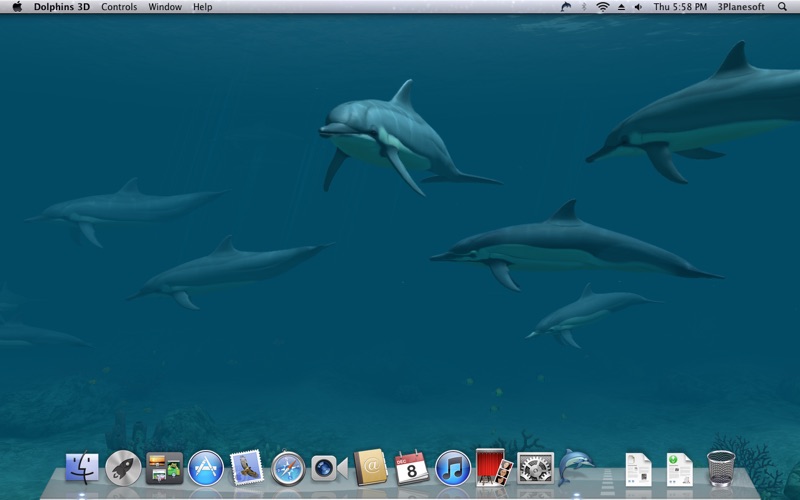800x500 pixels.
Task: Open the first document stack in dock
Action: (639, 469)
